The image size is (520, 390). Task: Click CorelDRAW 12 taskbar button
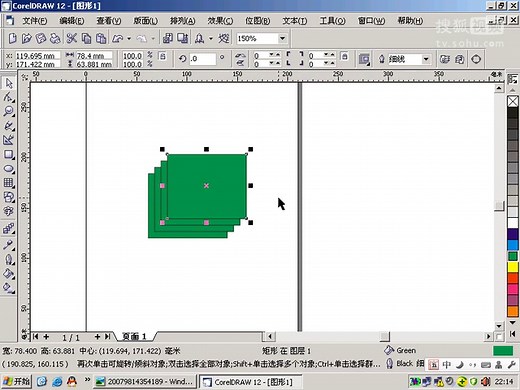coord(251,382)
